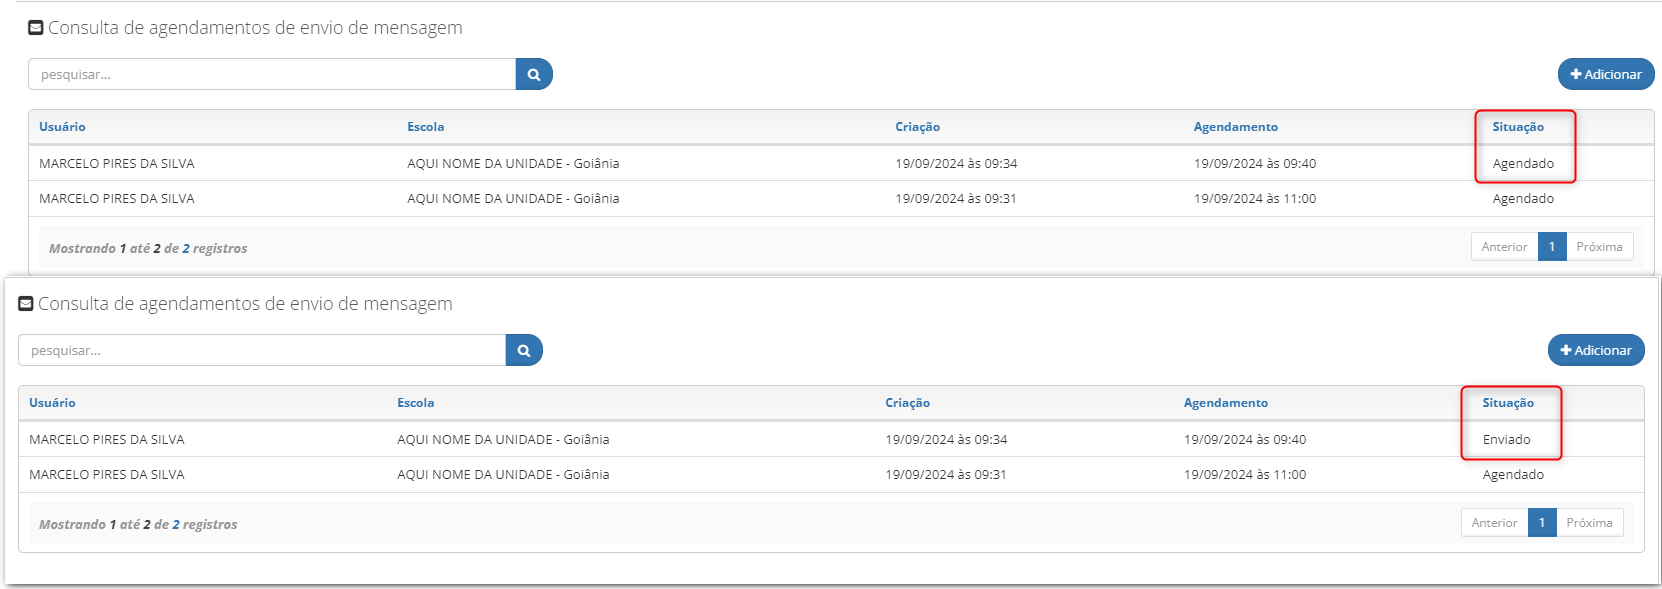Sort lower table by Agendamento column

1225,403
